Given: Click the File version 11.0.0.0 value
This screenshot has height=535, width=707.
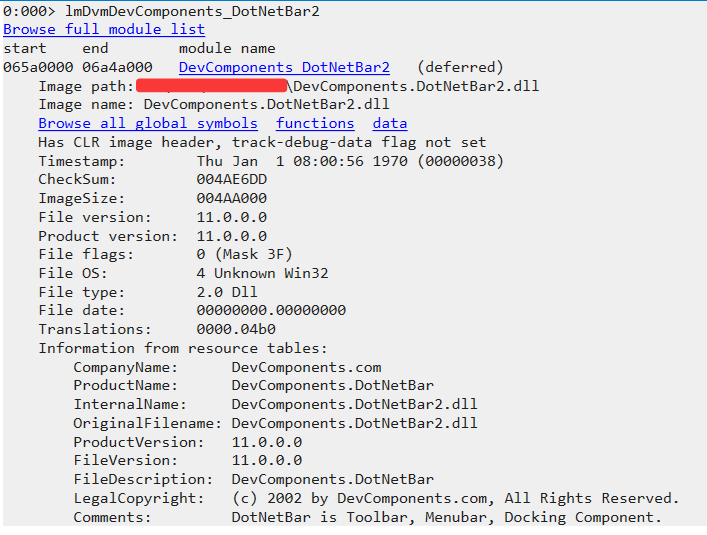Looking at the screenshot, I should (232, 218).
